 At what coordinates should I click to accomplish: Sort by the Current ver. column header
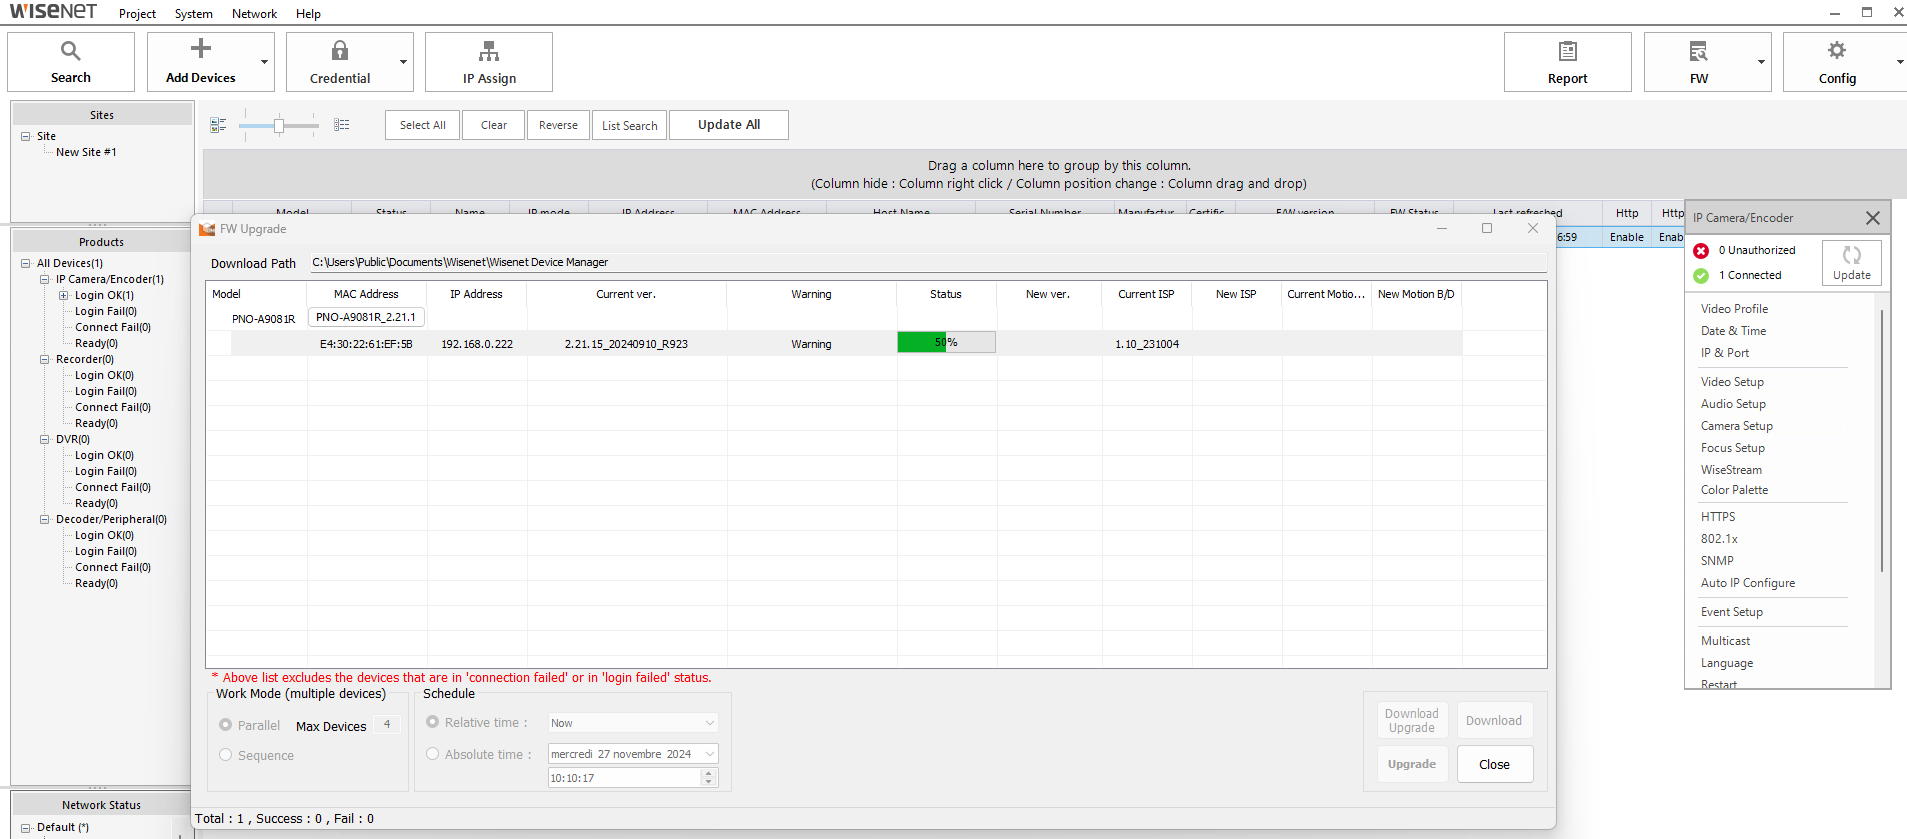[626, 294]
